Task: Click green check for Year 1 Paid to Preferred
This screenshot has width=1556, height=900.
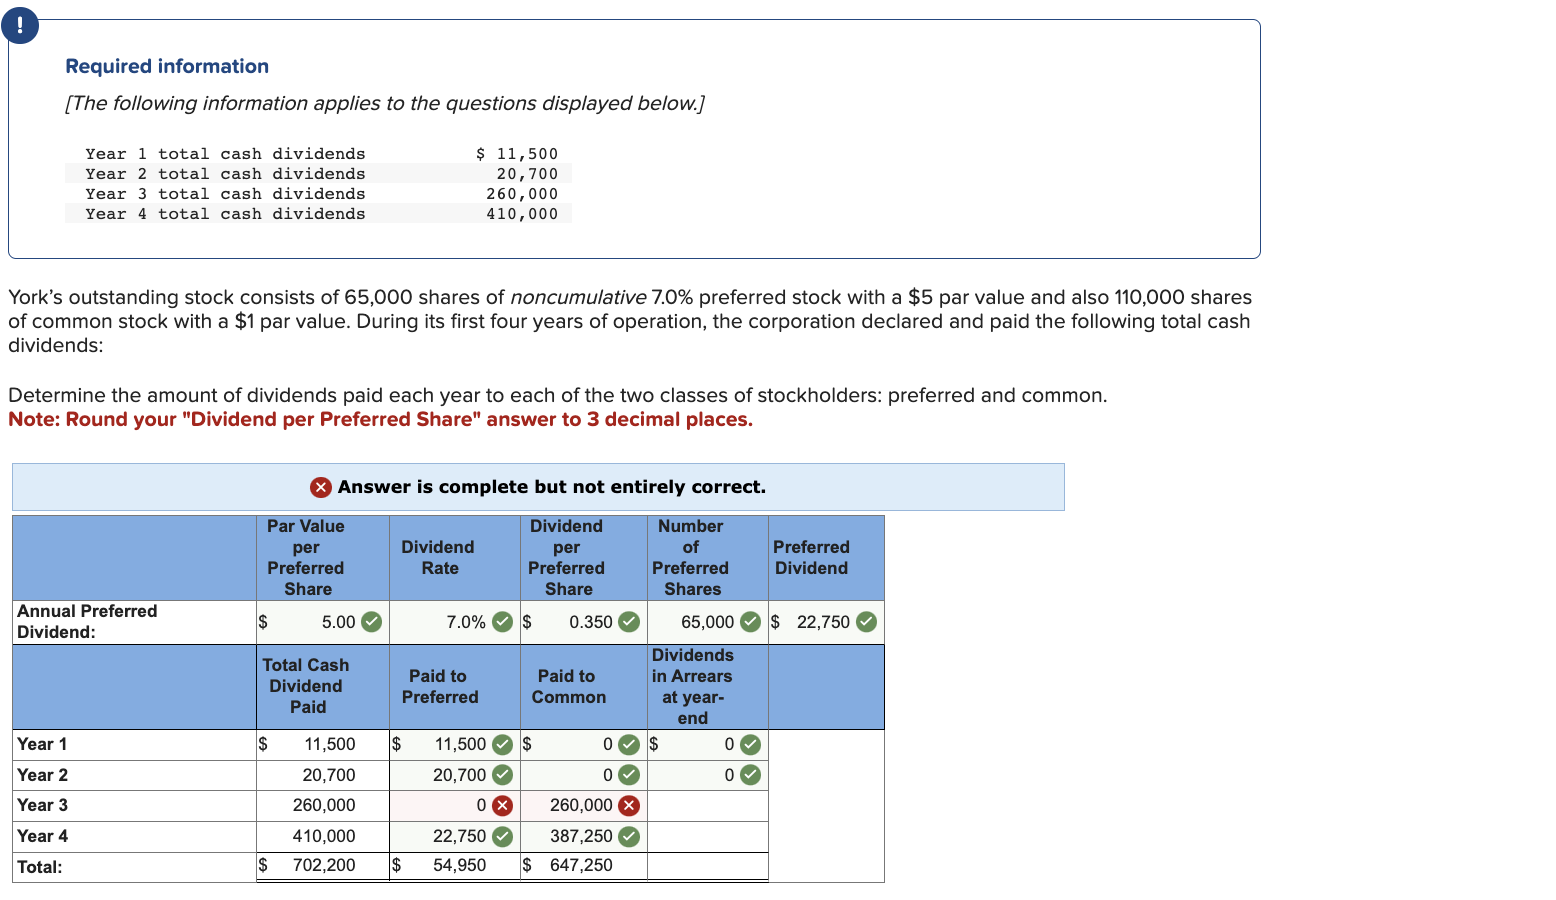Action: coord(503,744)
